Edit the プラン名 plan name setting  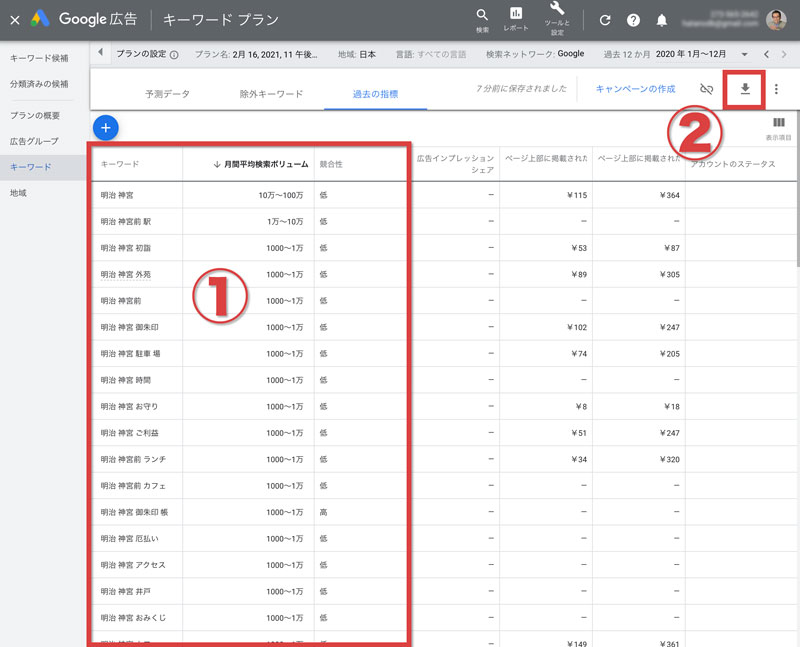[256, 55]
